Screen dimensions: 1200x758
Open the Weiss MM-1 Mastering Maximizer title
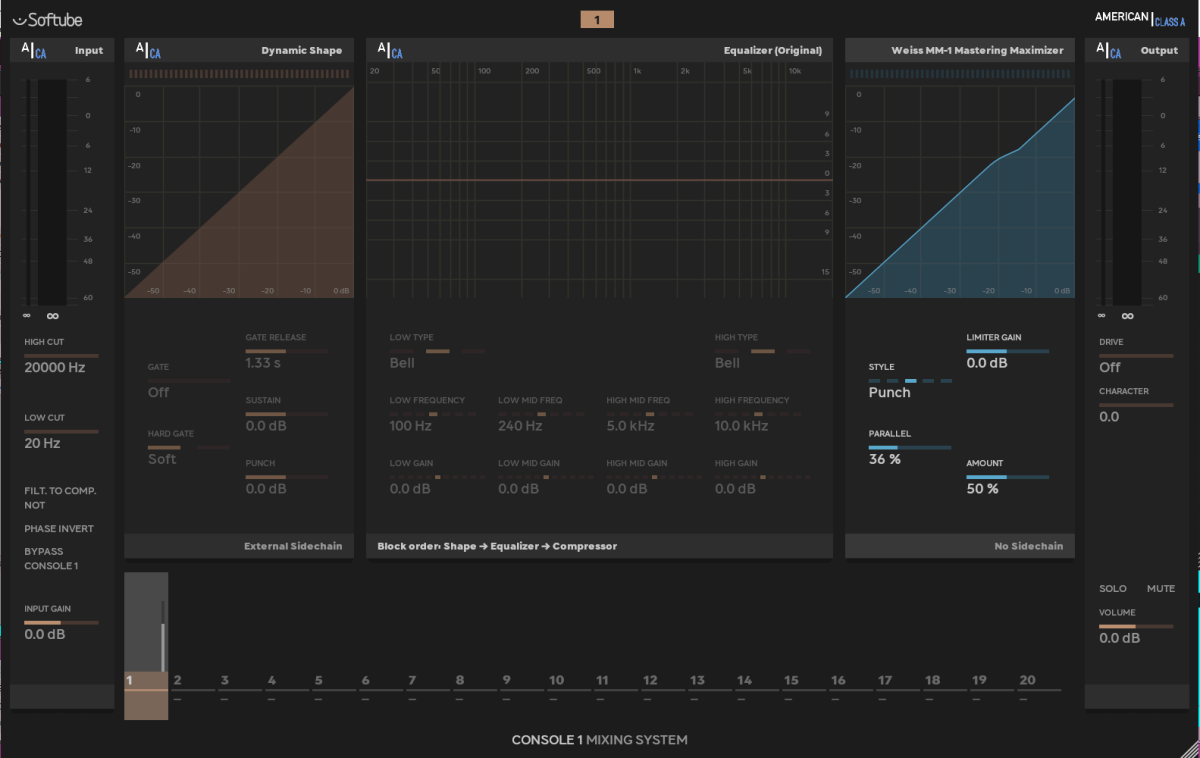click(978, 50)
